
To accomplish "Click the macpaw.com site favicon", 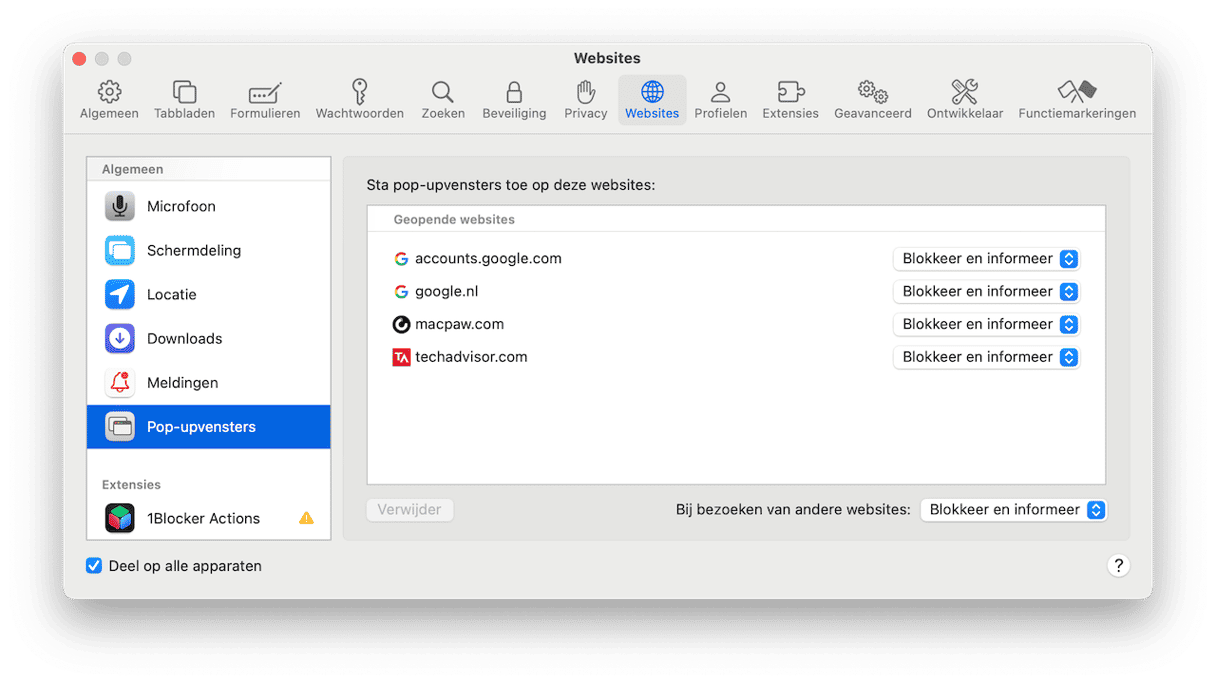I will pos(401,324).
